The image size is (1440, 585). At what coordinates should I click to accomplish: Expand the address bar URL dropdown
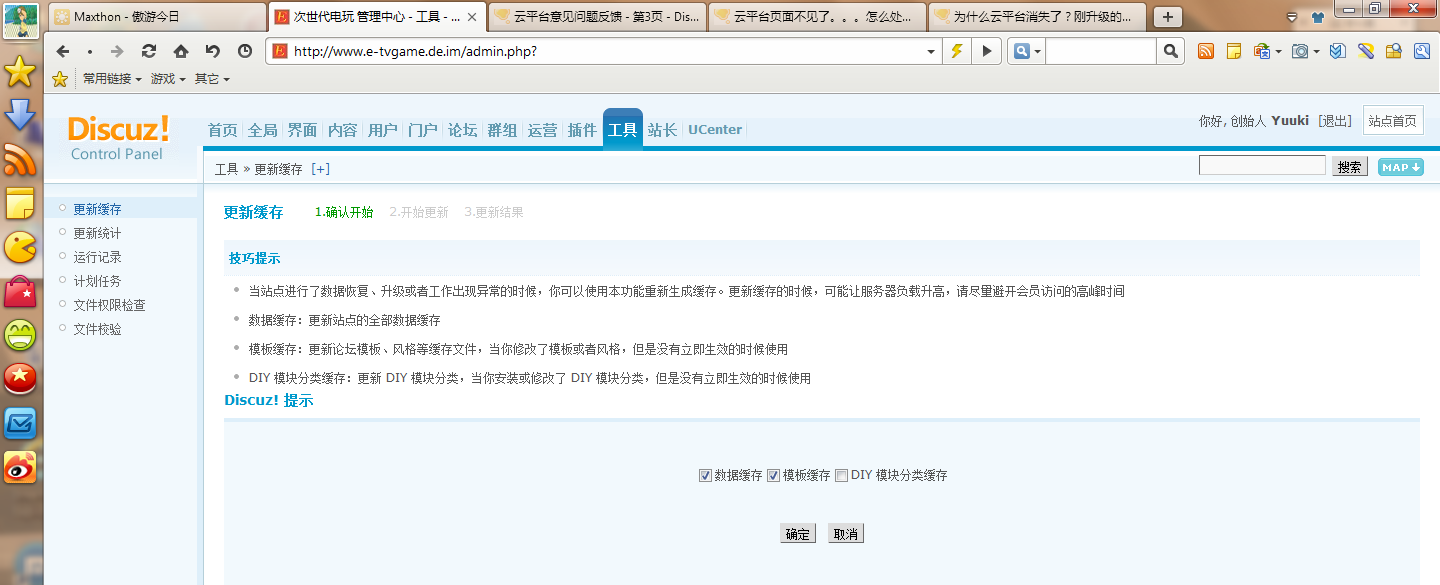coord(931,51)
